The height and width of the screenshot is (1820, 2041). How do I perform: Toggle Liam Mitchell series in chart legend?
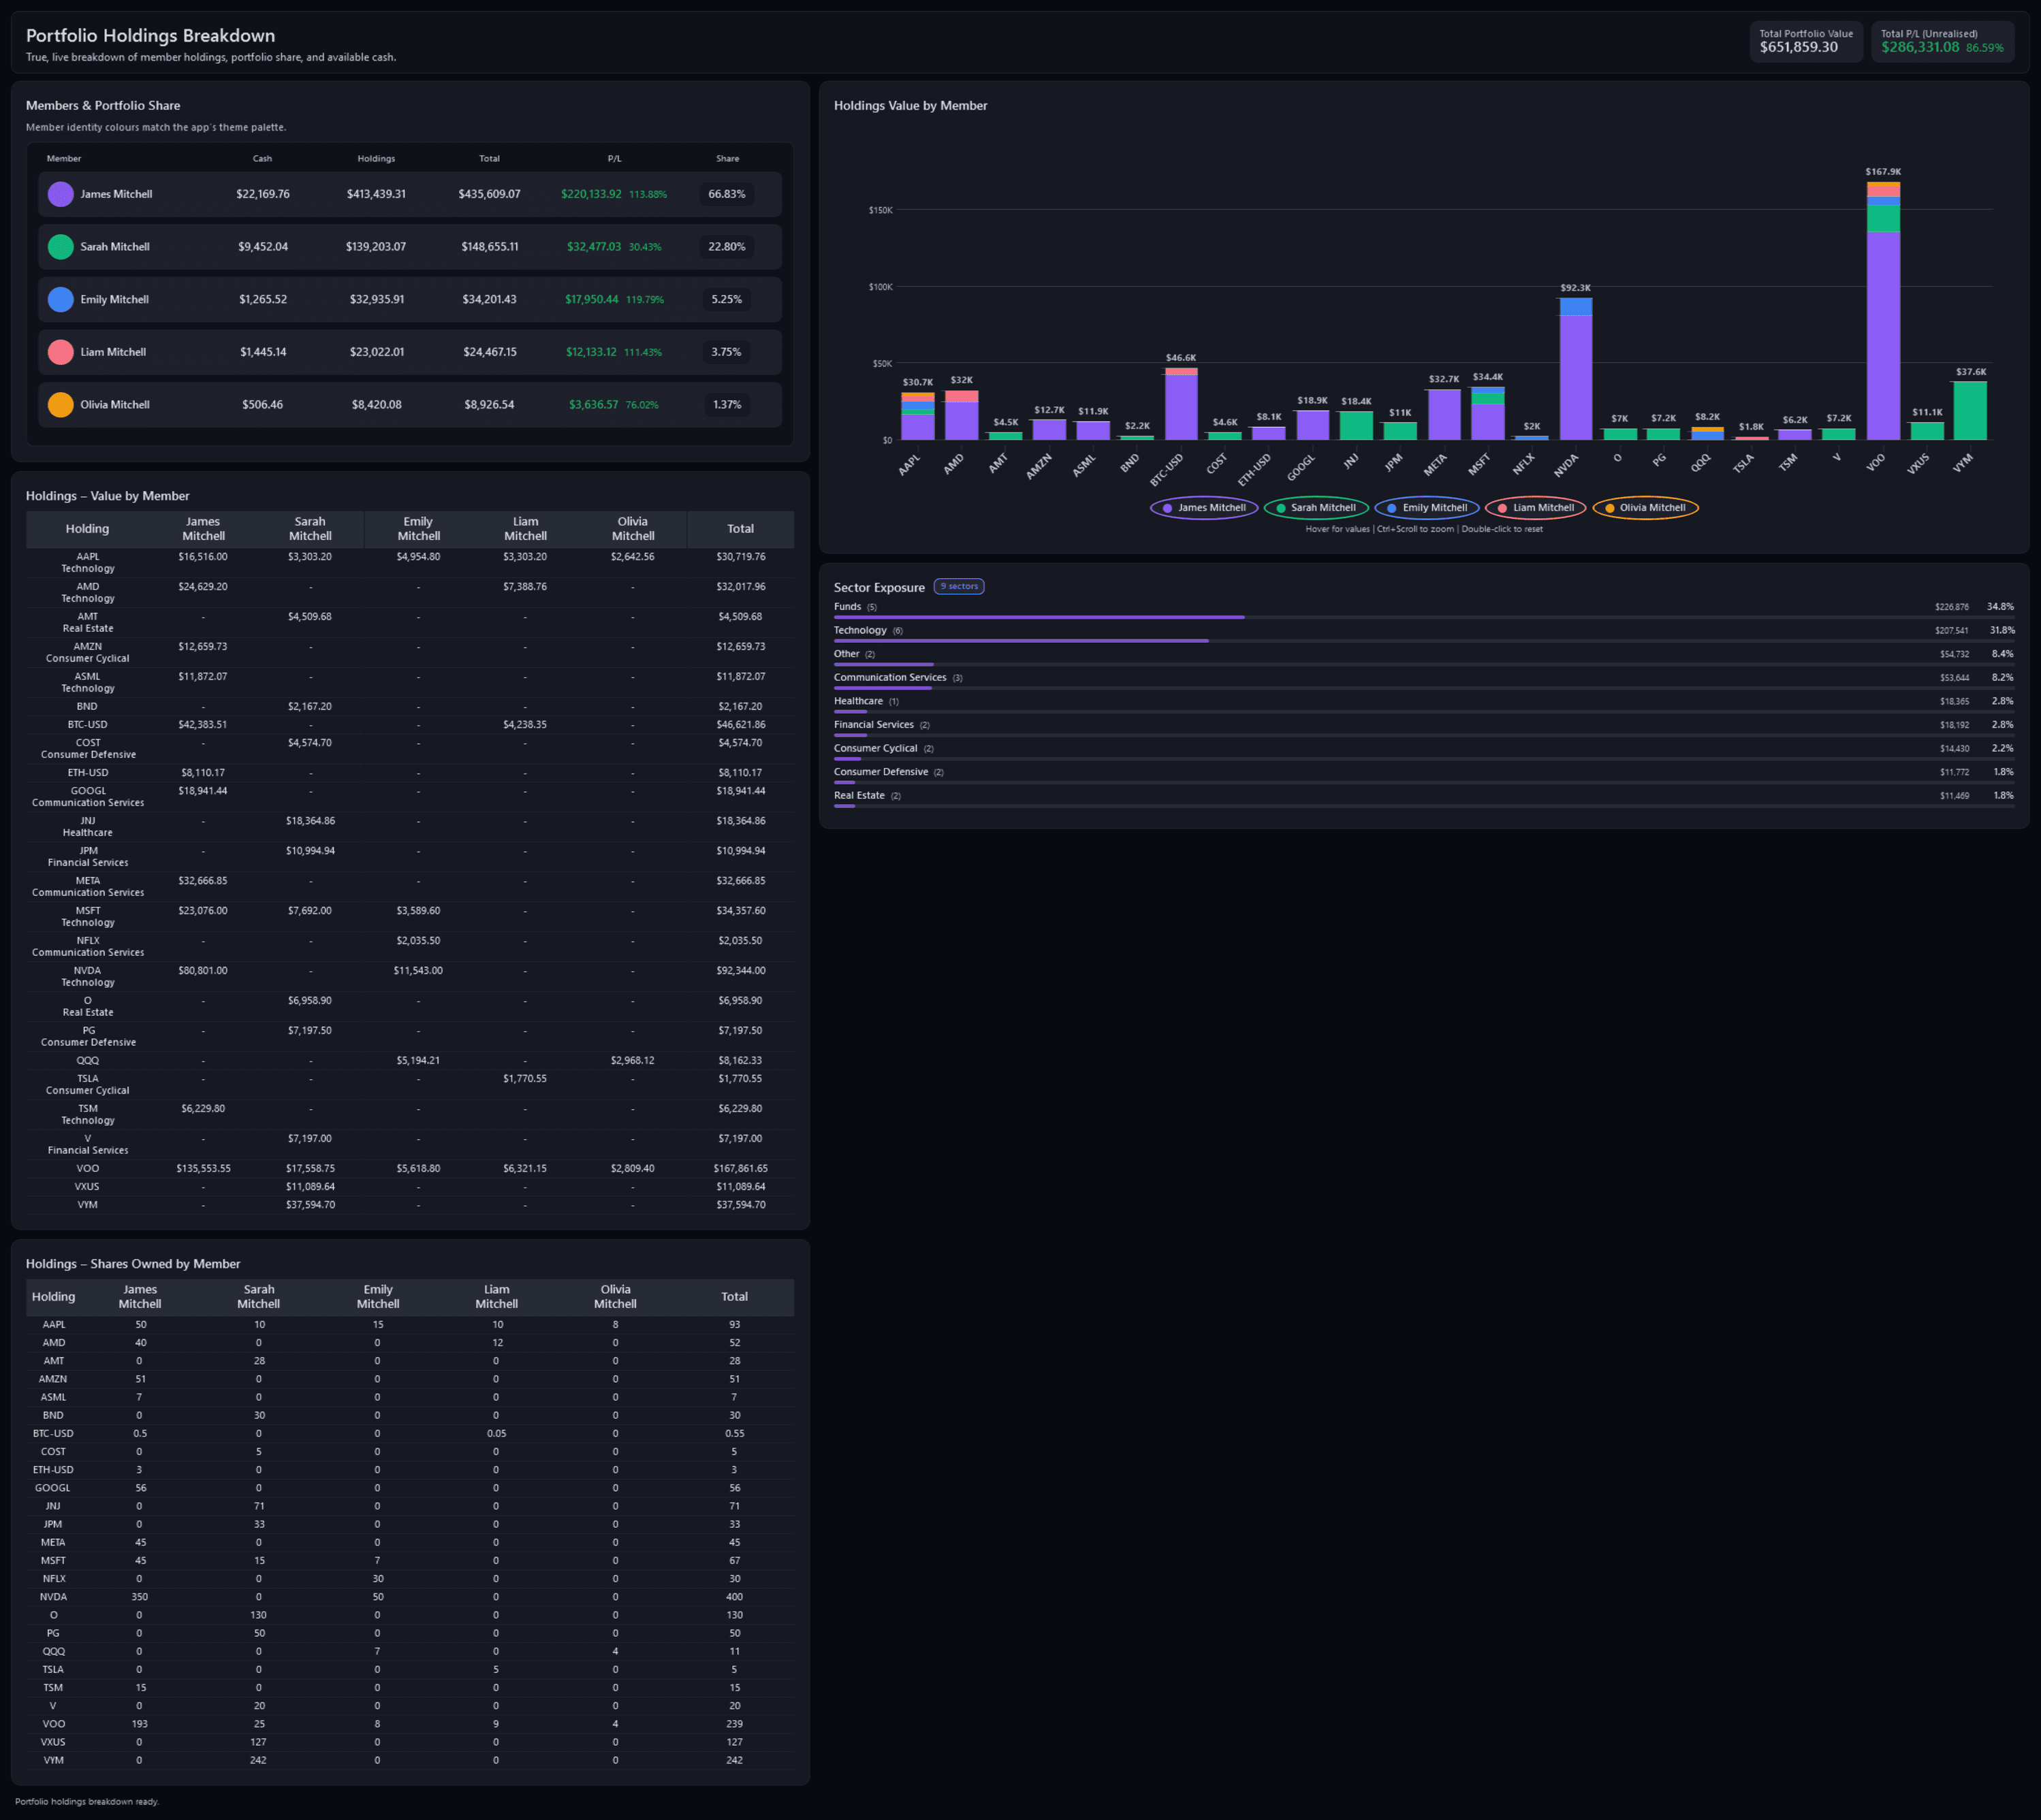pos(1536,508)
